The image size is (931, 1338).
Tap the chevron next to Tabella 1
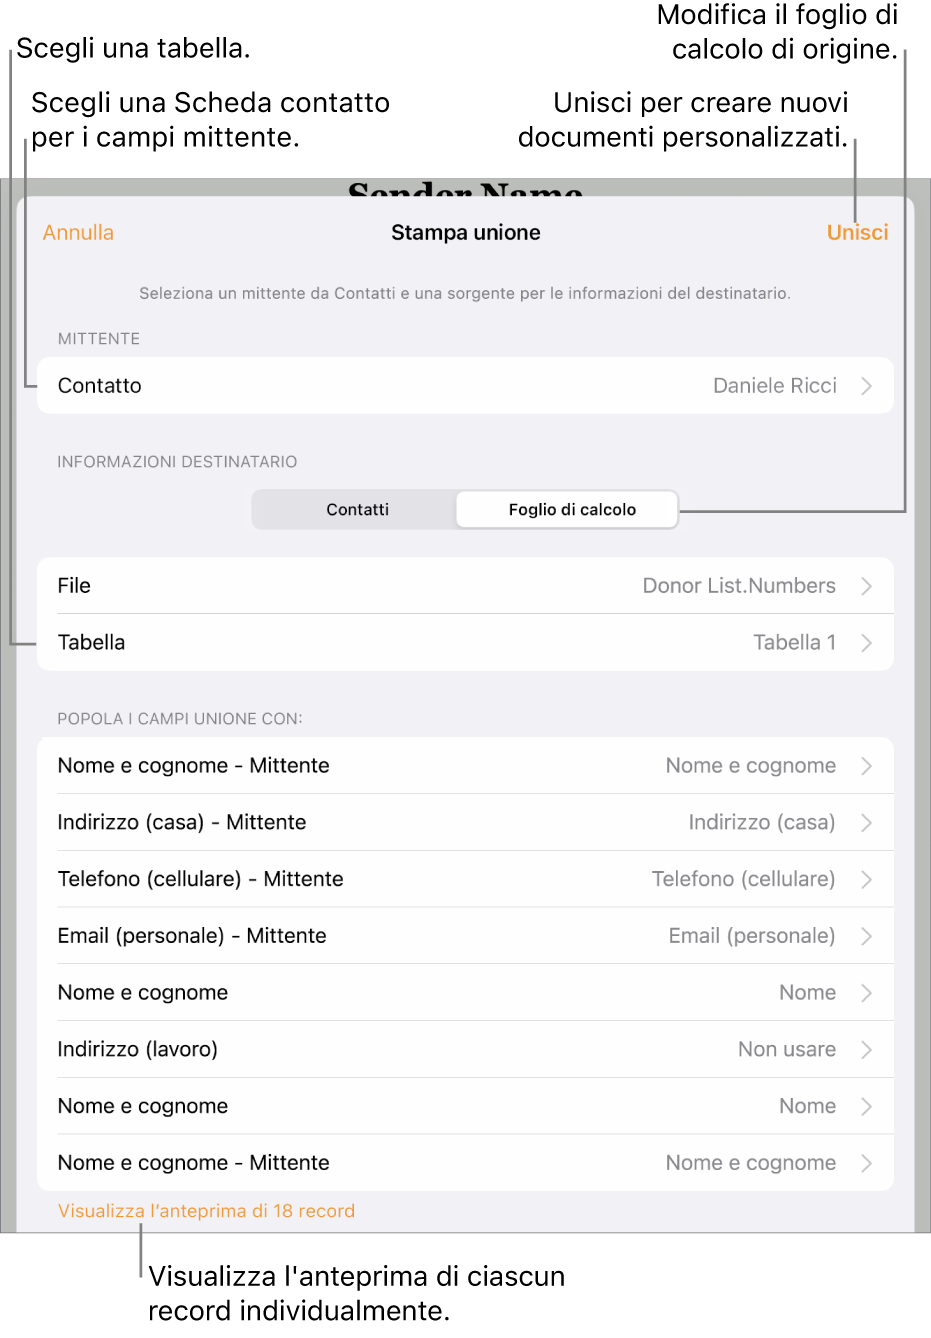[866, 643]
